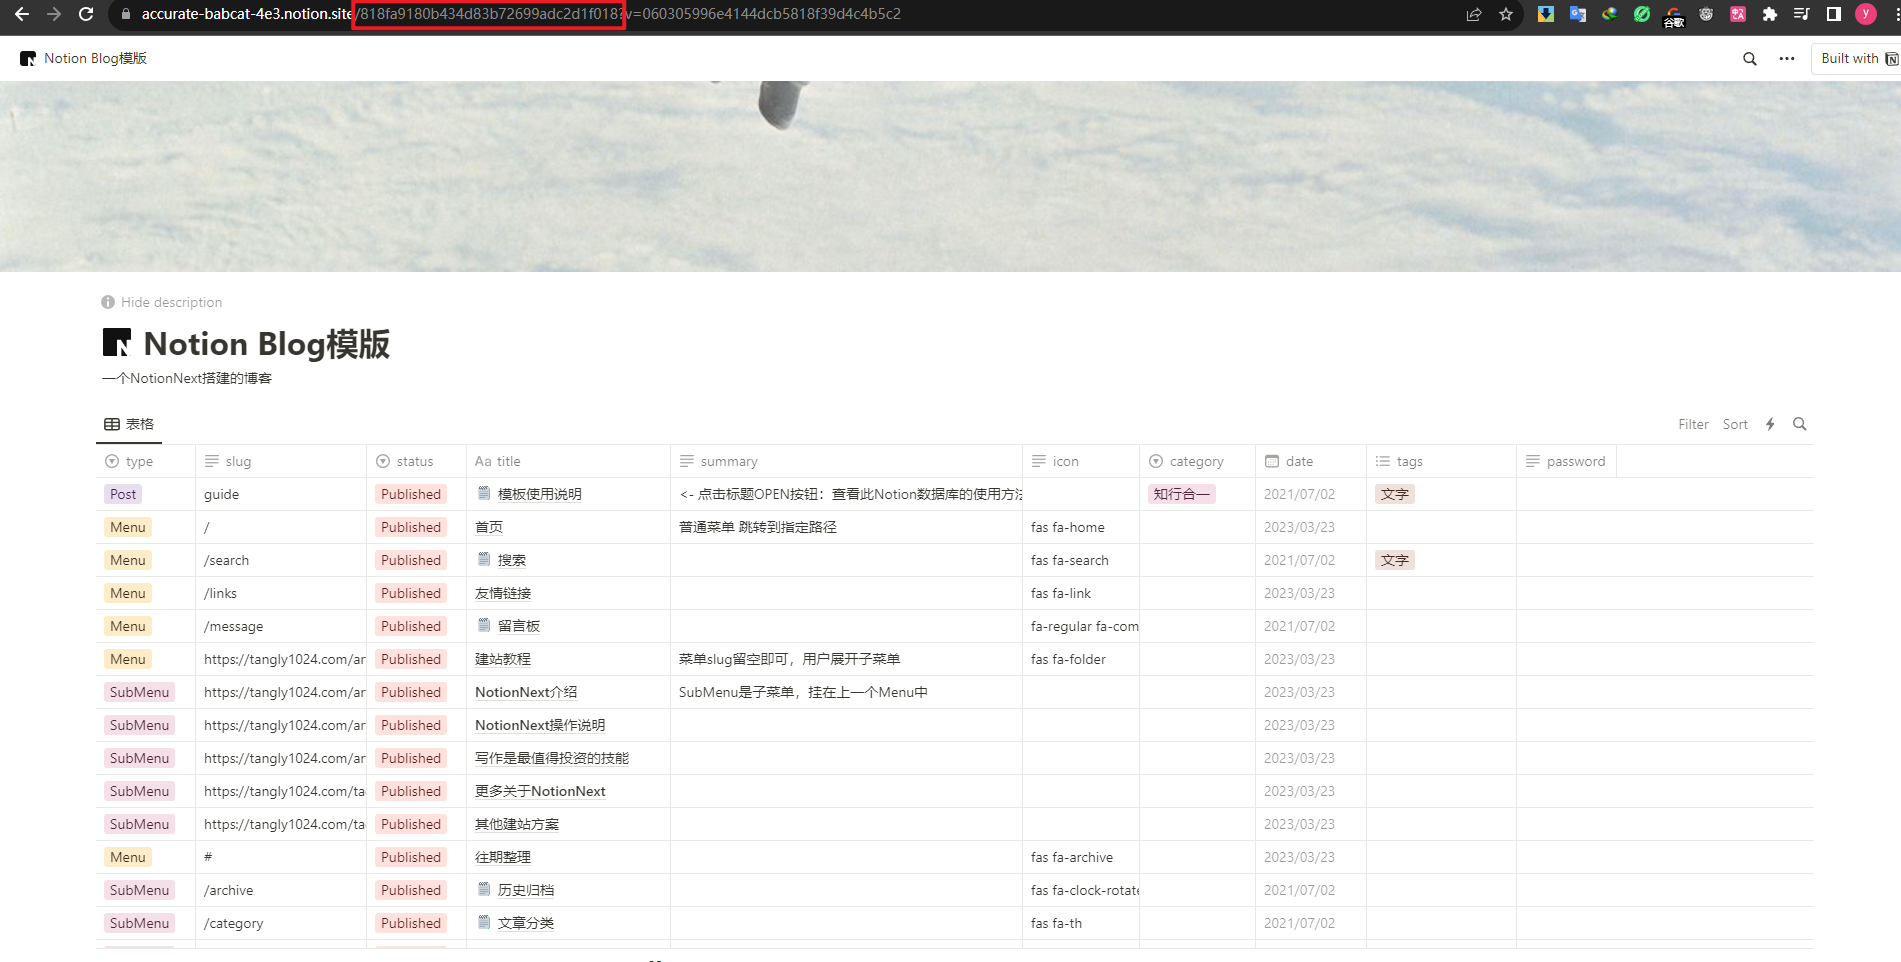Go forward with the browser forward arrow
1901x962 pixels.
click(x=54, y=14)
